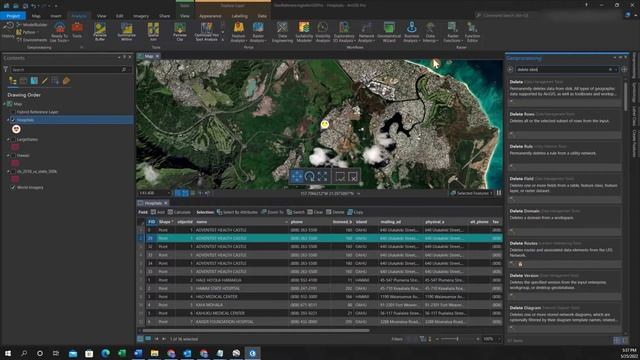Activate the pan arrows tool on map overlay
640x360 pixels.
(x=297, y=176)
